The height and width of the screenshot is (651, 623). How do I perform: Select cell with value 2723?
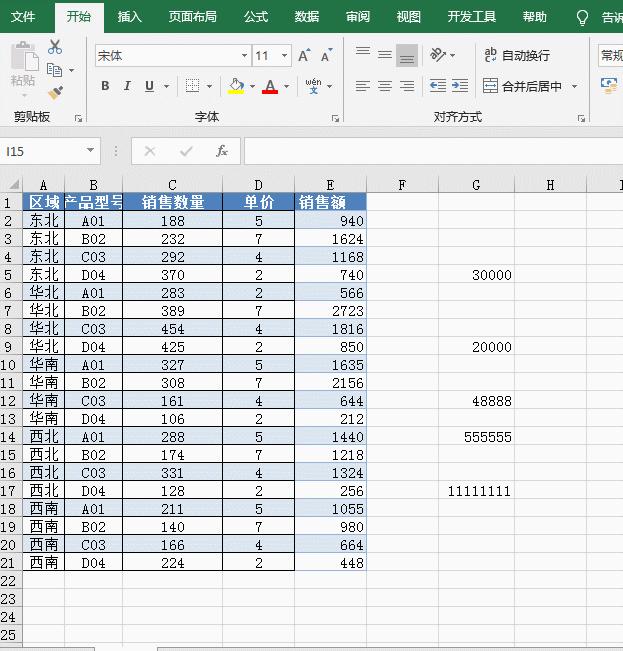pos(330,311)
